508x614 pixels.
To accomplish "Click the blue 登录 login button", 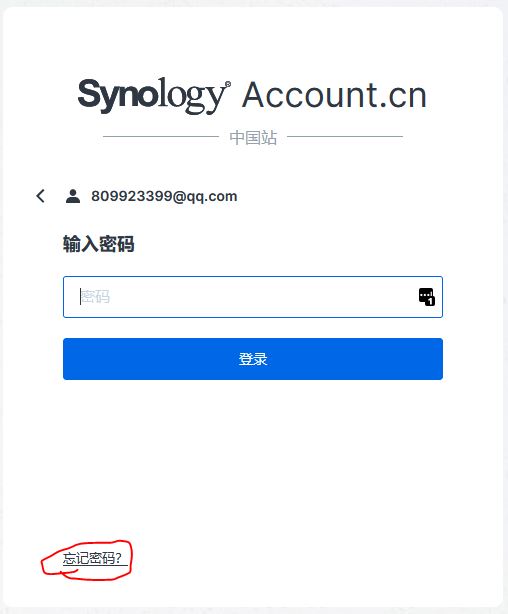I will pyautogui.click(x=253, y=359).
